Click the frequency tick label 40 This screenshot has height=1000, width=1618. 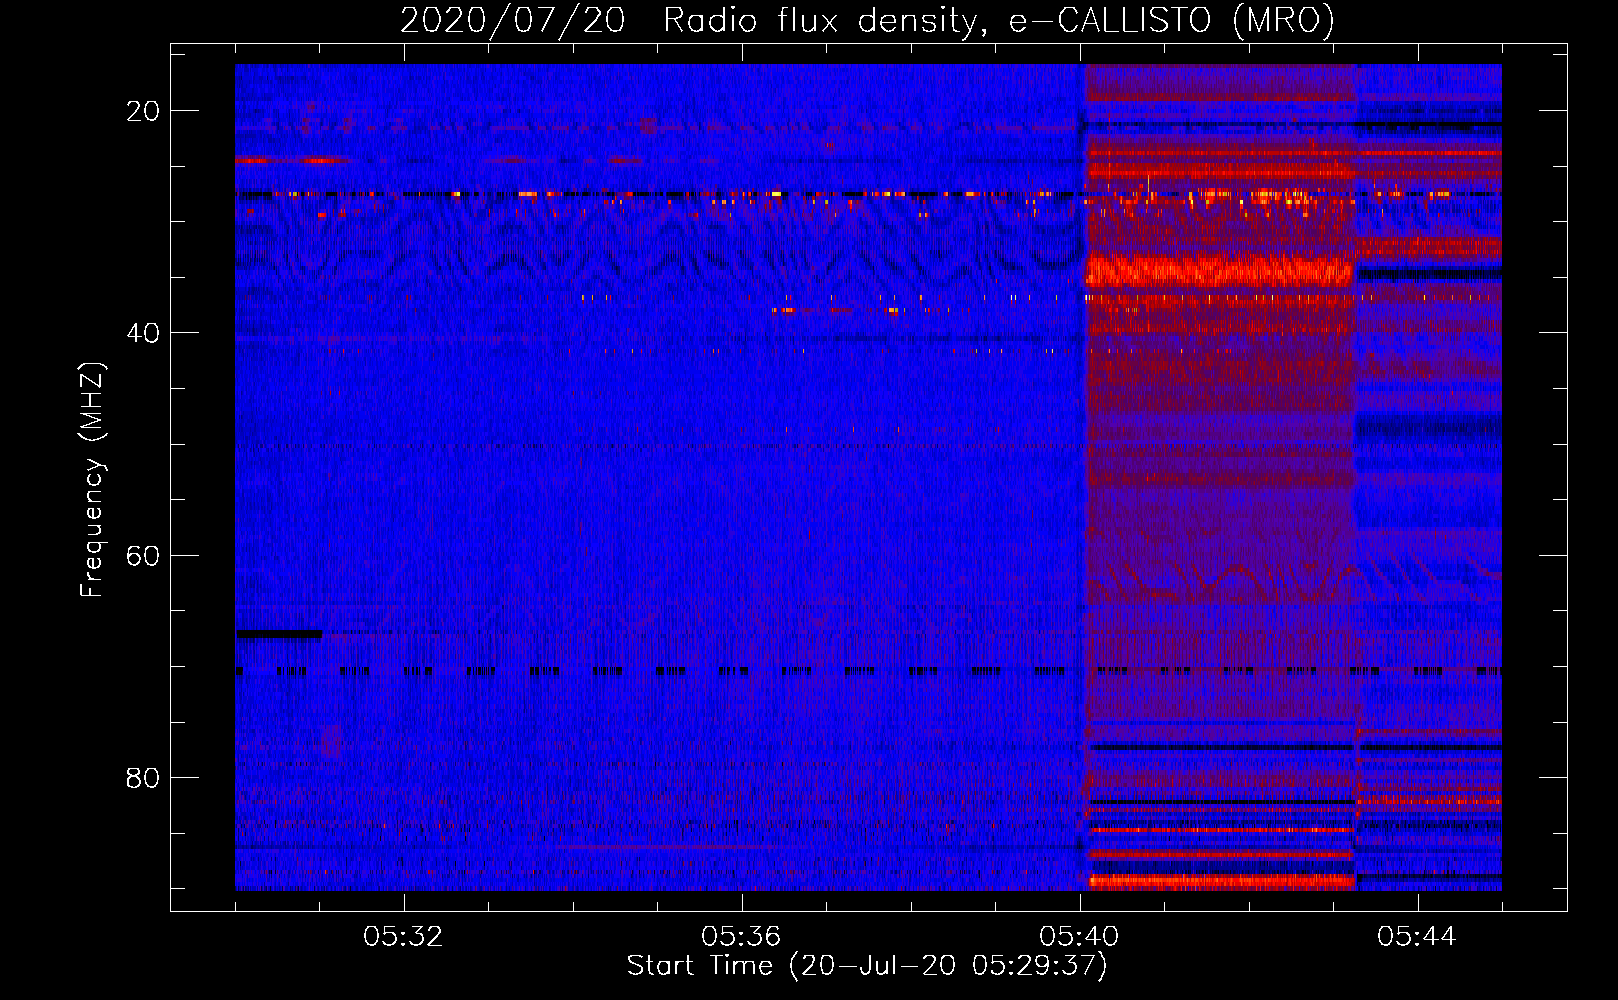click(143, 333)
